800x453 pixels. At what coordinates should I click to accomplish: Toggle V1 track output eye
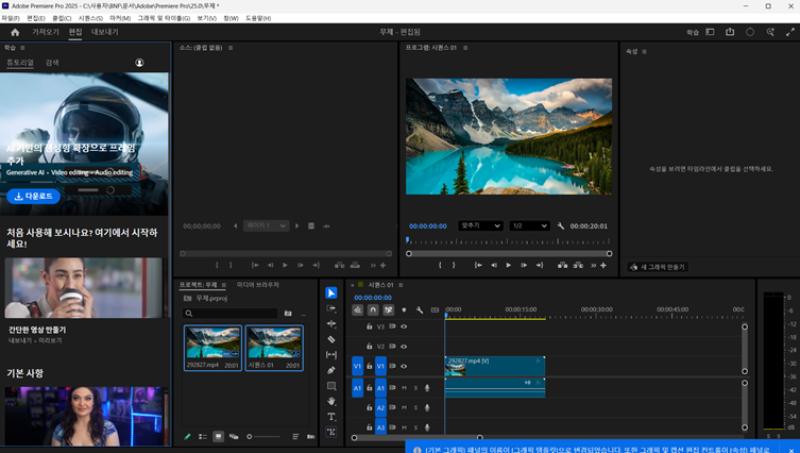coord(404,366)
